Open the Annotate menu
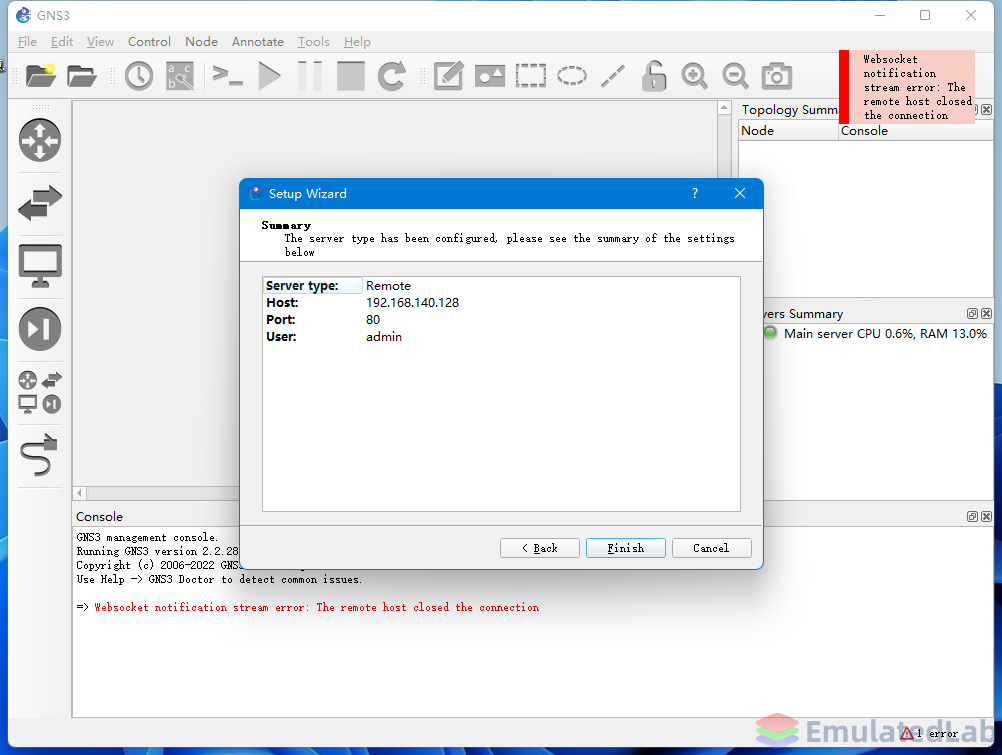This screenshot has width=1002, height=755. coord(258,42)
